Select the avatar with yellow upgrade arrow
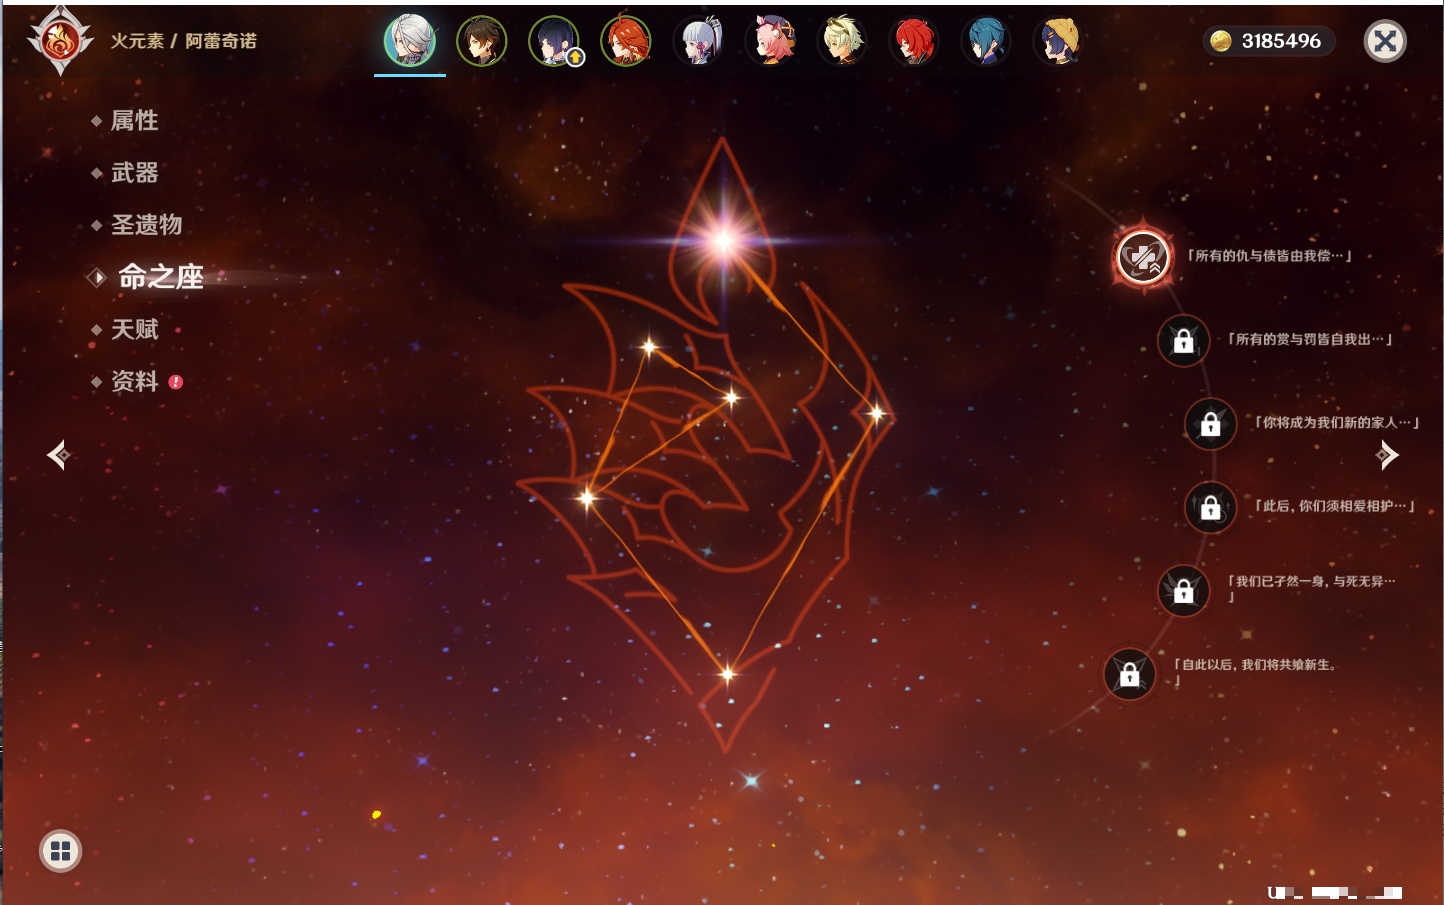 point(553,42)
